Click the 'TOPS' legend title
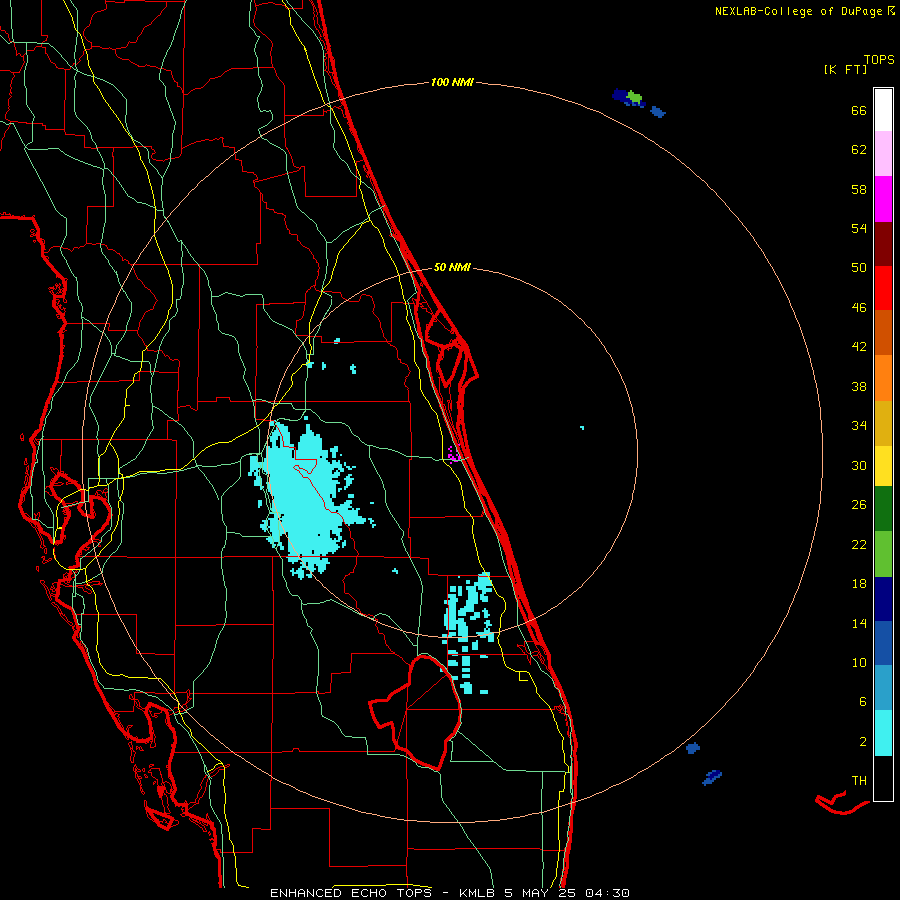The height and width of the screenshot is (900, 900). (879, 60)
